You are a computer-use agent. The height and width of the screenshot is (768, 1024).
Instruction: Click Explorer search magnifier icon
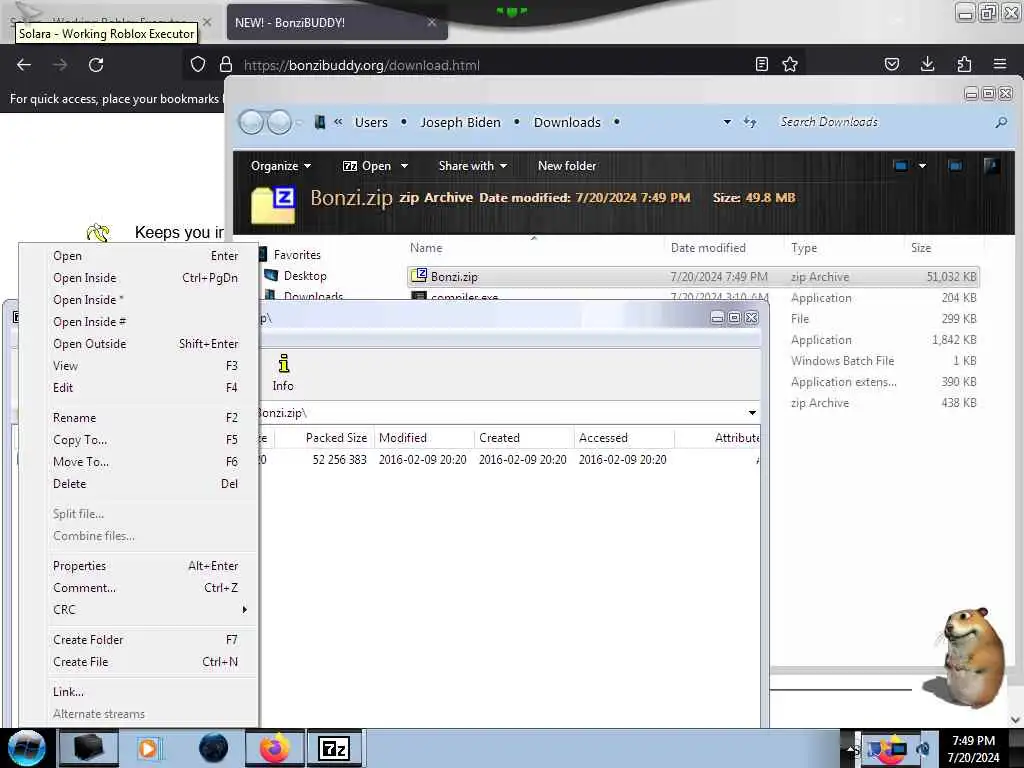point(1001,122)
